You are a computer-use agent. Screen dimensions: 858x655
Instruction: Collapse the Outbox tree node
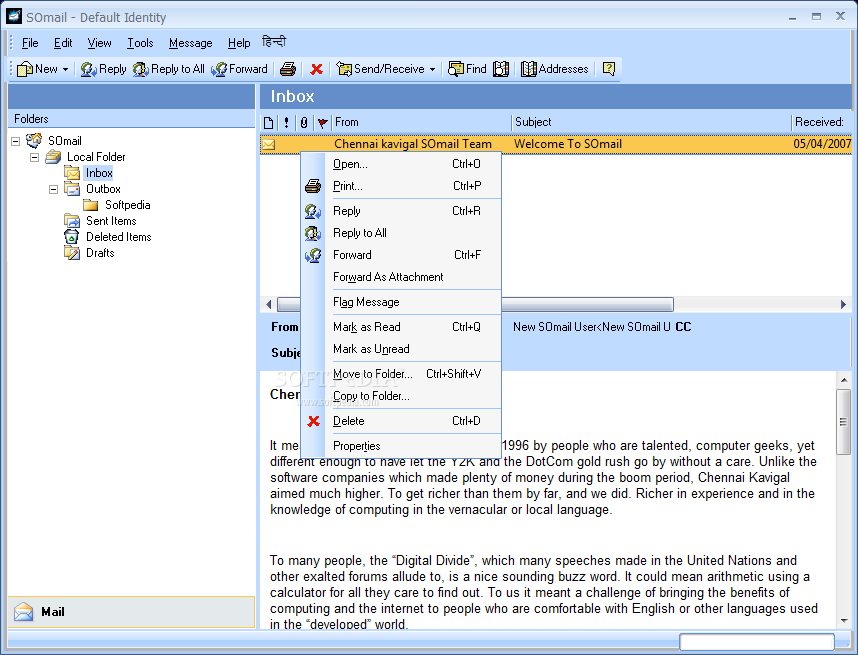coord(53,189)
